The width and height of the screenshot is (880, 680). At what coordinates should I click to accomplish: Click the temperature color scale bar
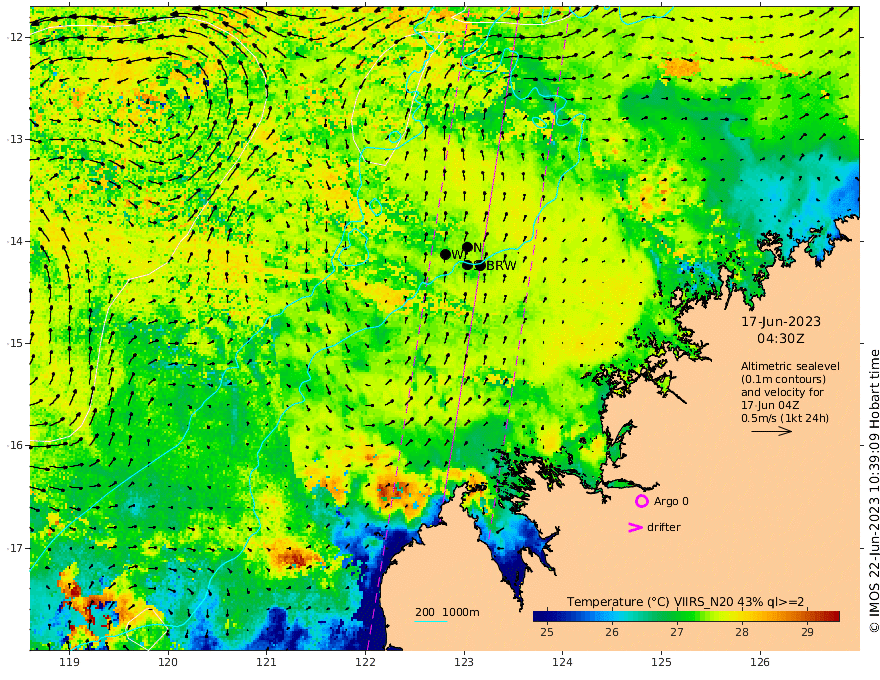point(686,616)
